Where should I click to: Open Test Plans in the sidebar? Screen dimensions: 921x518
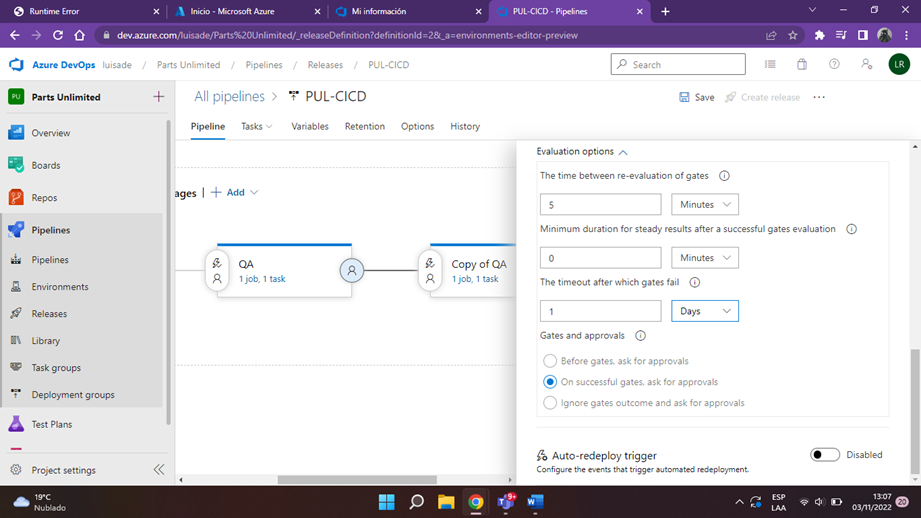click(x=52, y=424)
